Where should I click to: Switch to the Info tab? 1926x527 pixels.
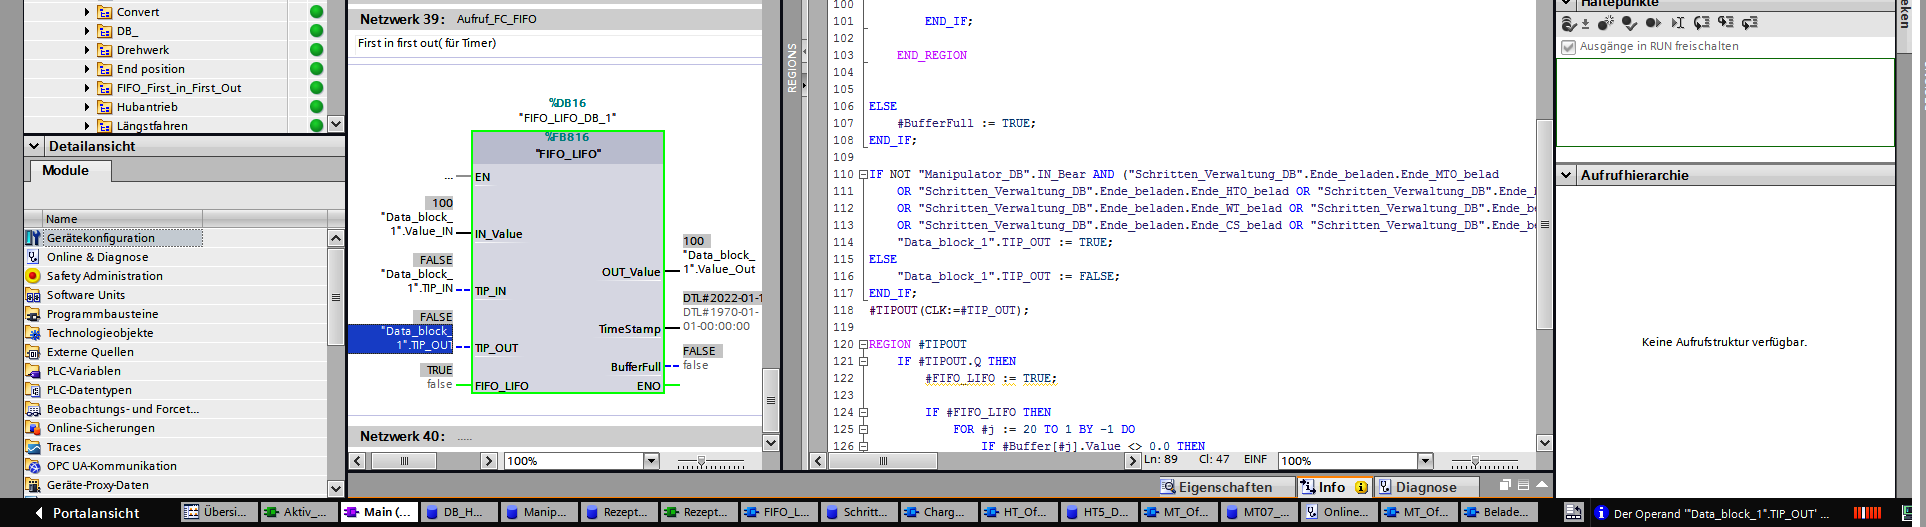coord(1334,487)
